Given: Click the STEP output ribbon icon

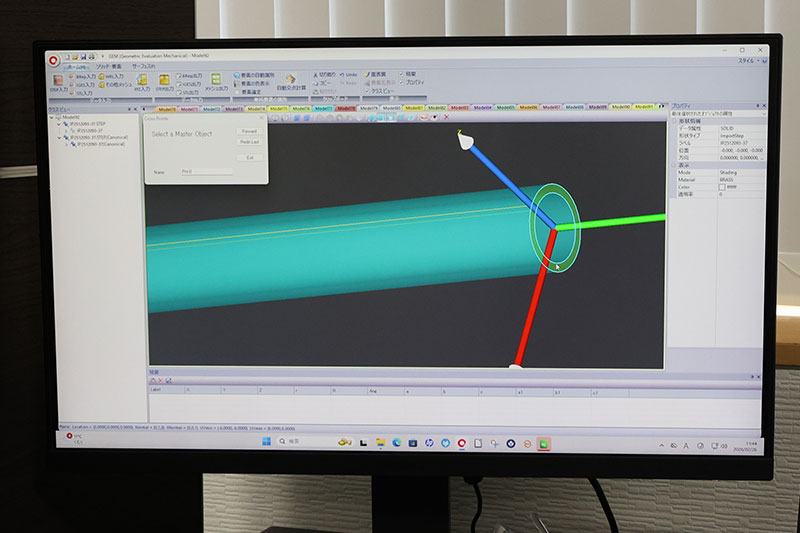Looking at the screenshot, I should (162, 81).
